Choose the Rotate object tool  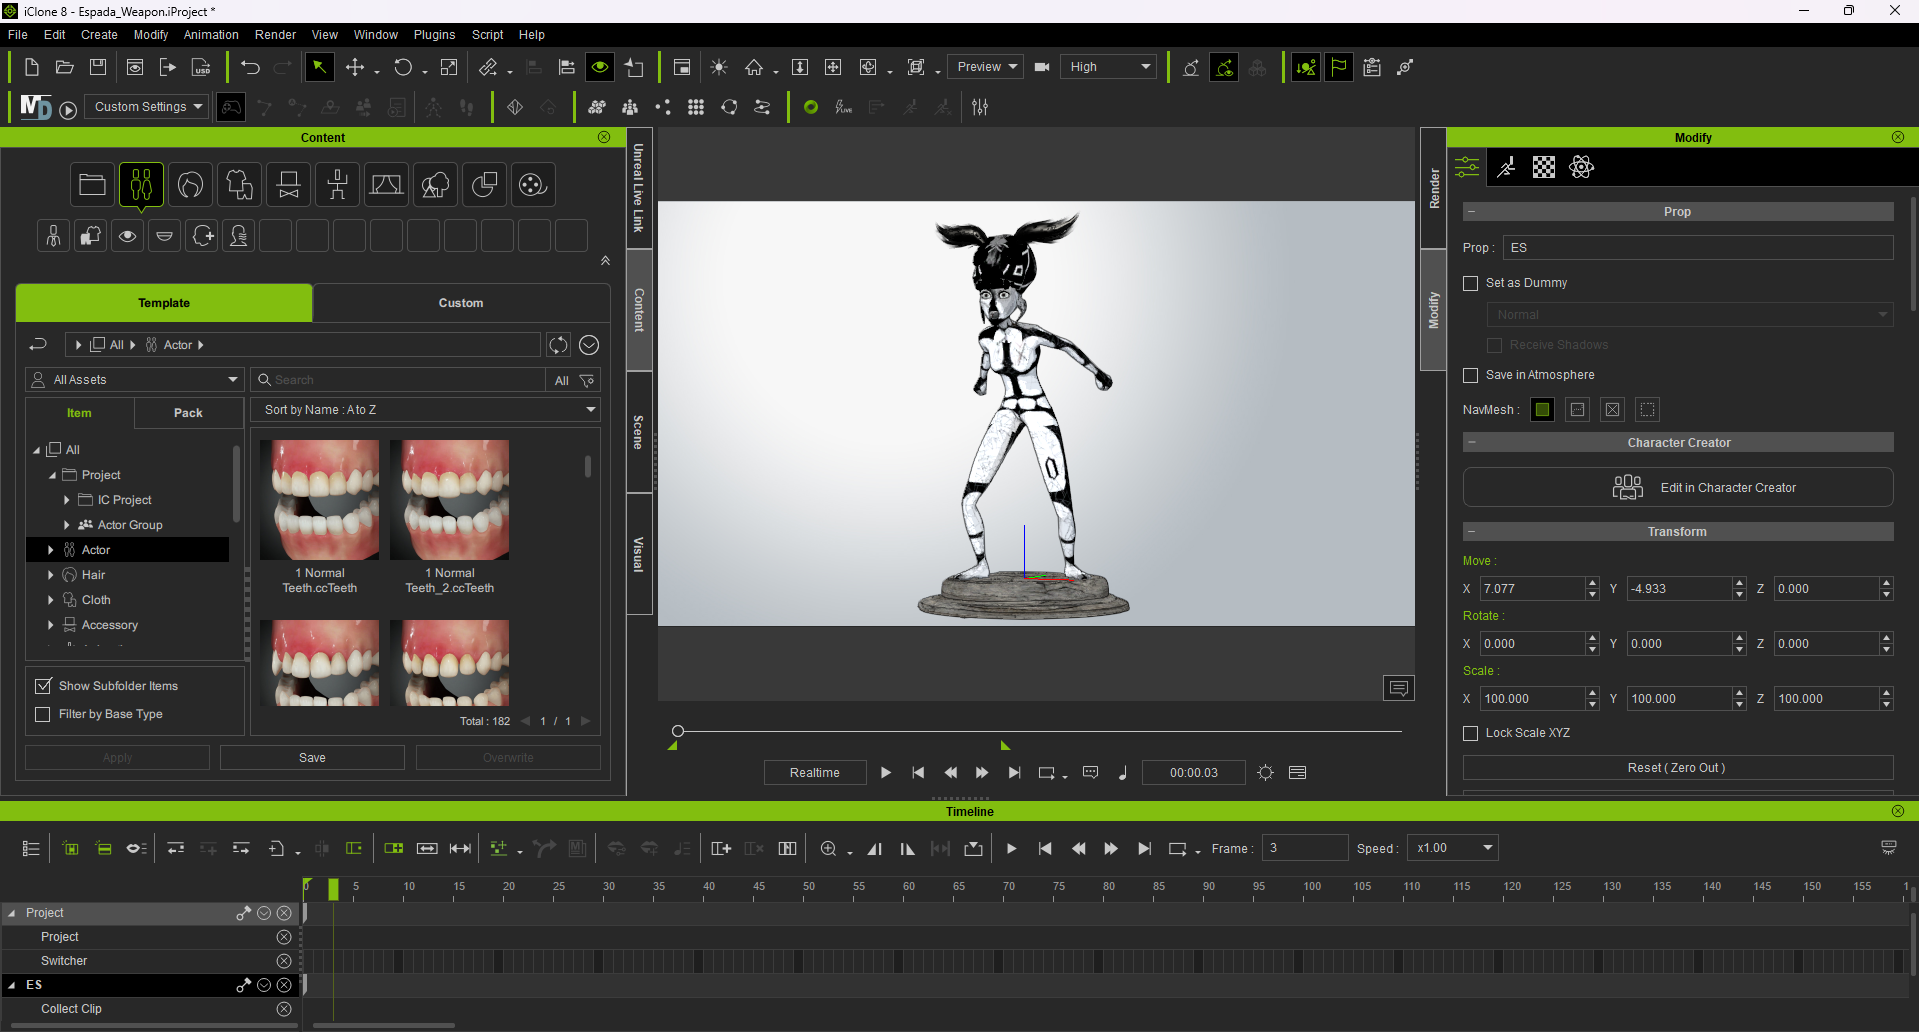click(403, 67)
